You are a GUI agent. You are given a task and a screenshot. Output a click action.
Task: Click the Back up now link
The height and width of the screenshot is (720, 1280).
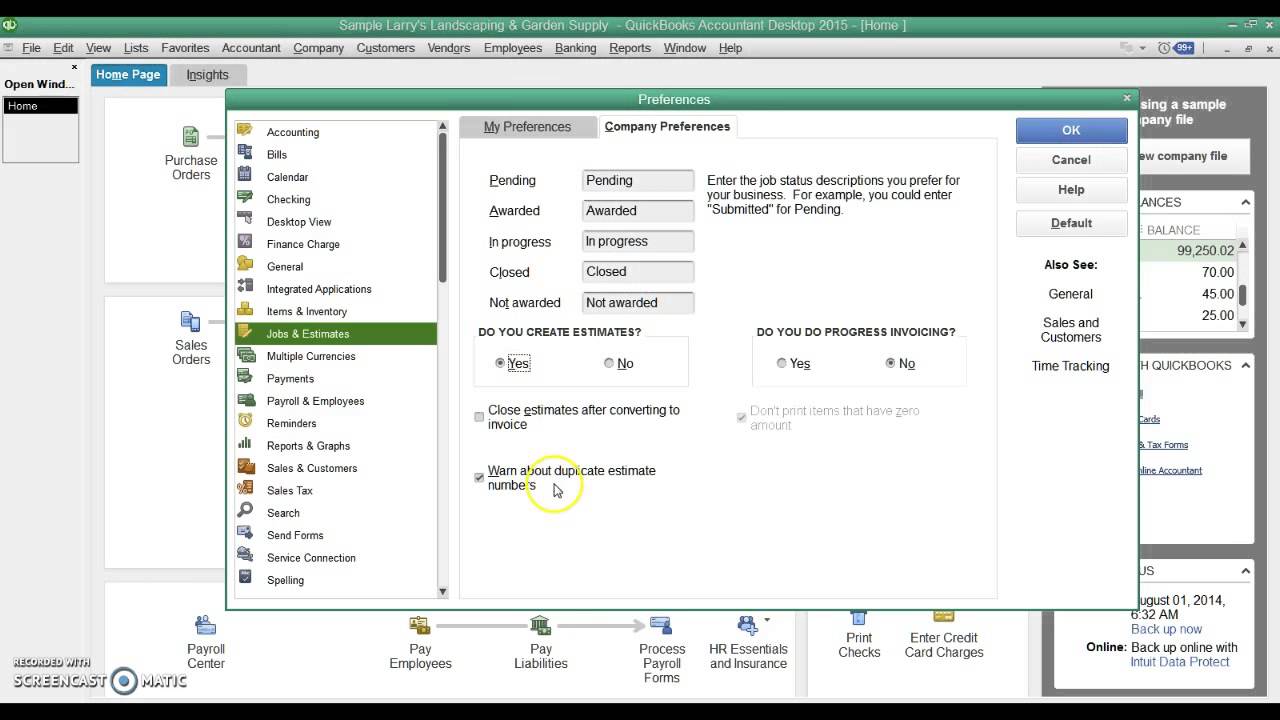coord(1166,629)
